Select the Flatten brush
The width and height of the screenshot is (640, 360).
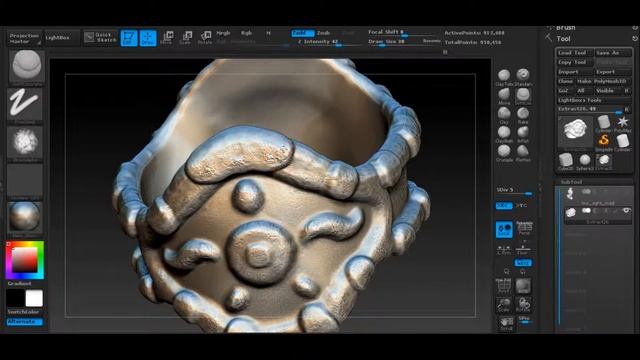tap(523, 153)
